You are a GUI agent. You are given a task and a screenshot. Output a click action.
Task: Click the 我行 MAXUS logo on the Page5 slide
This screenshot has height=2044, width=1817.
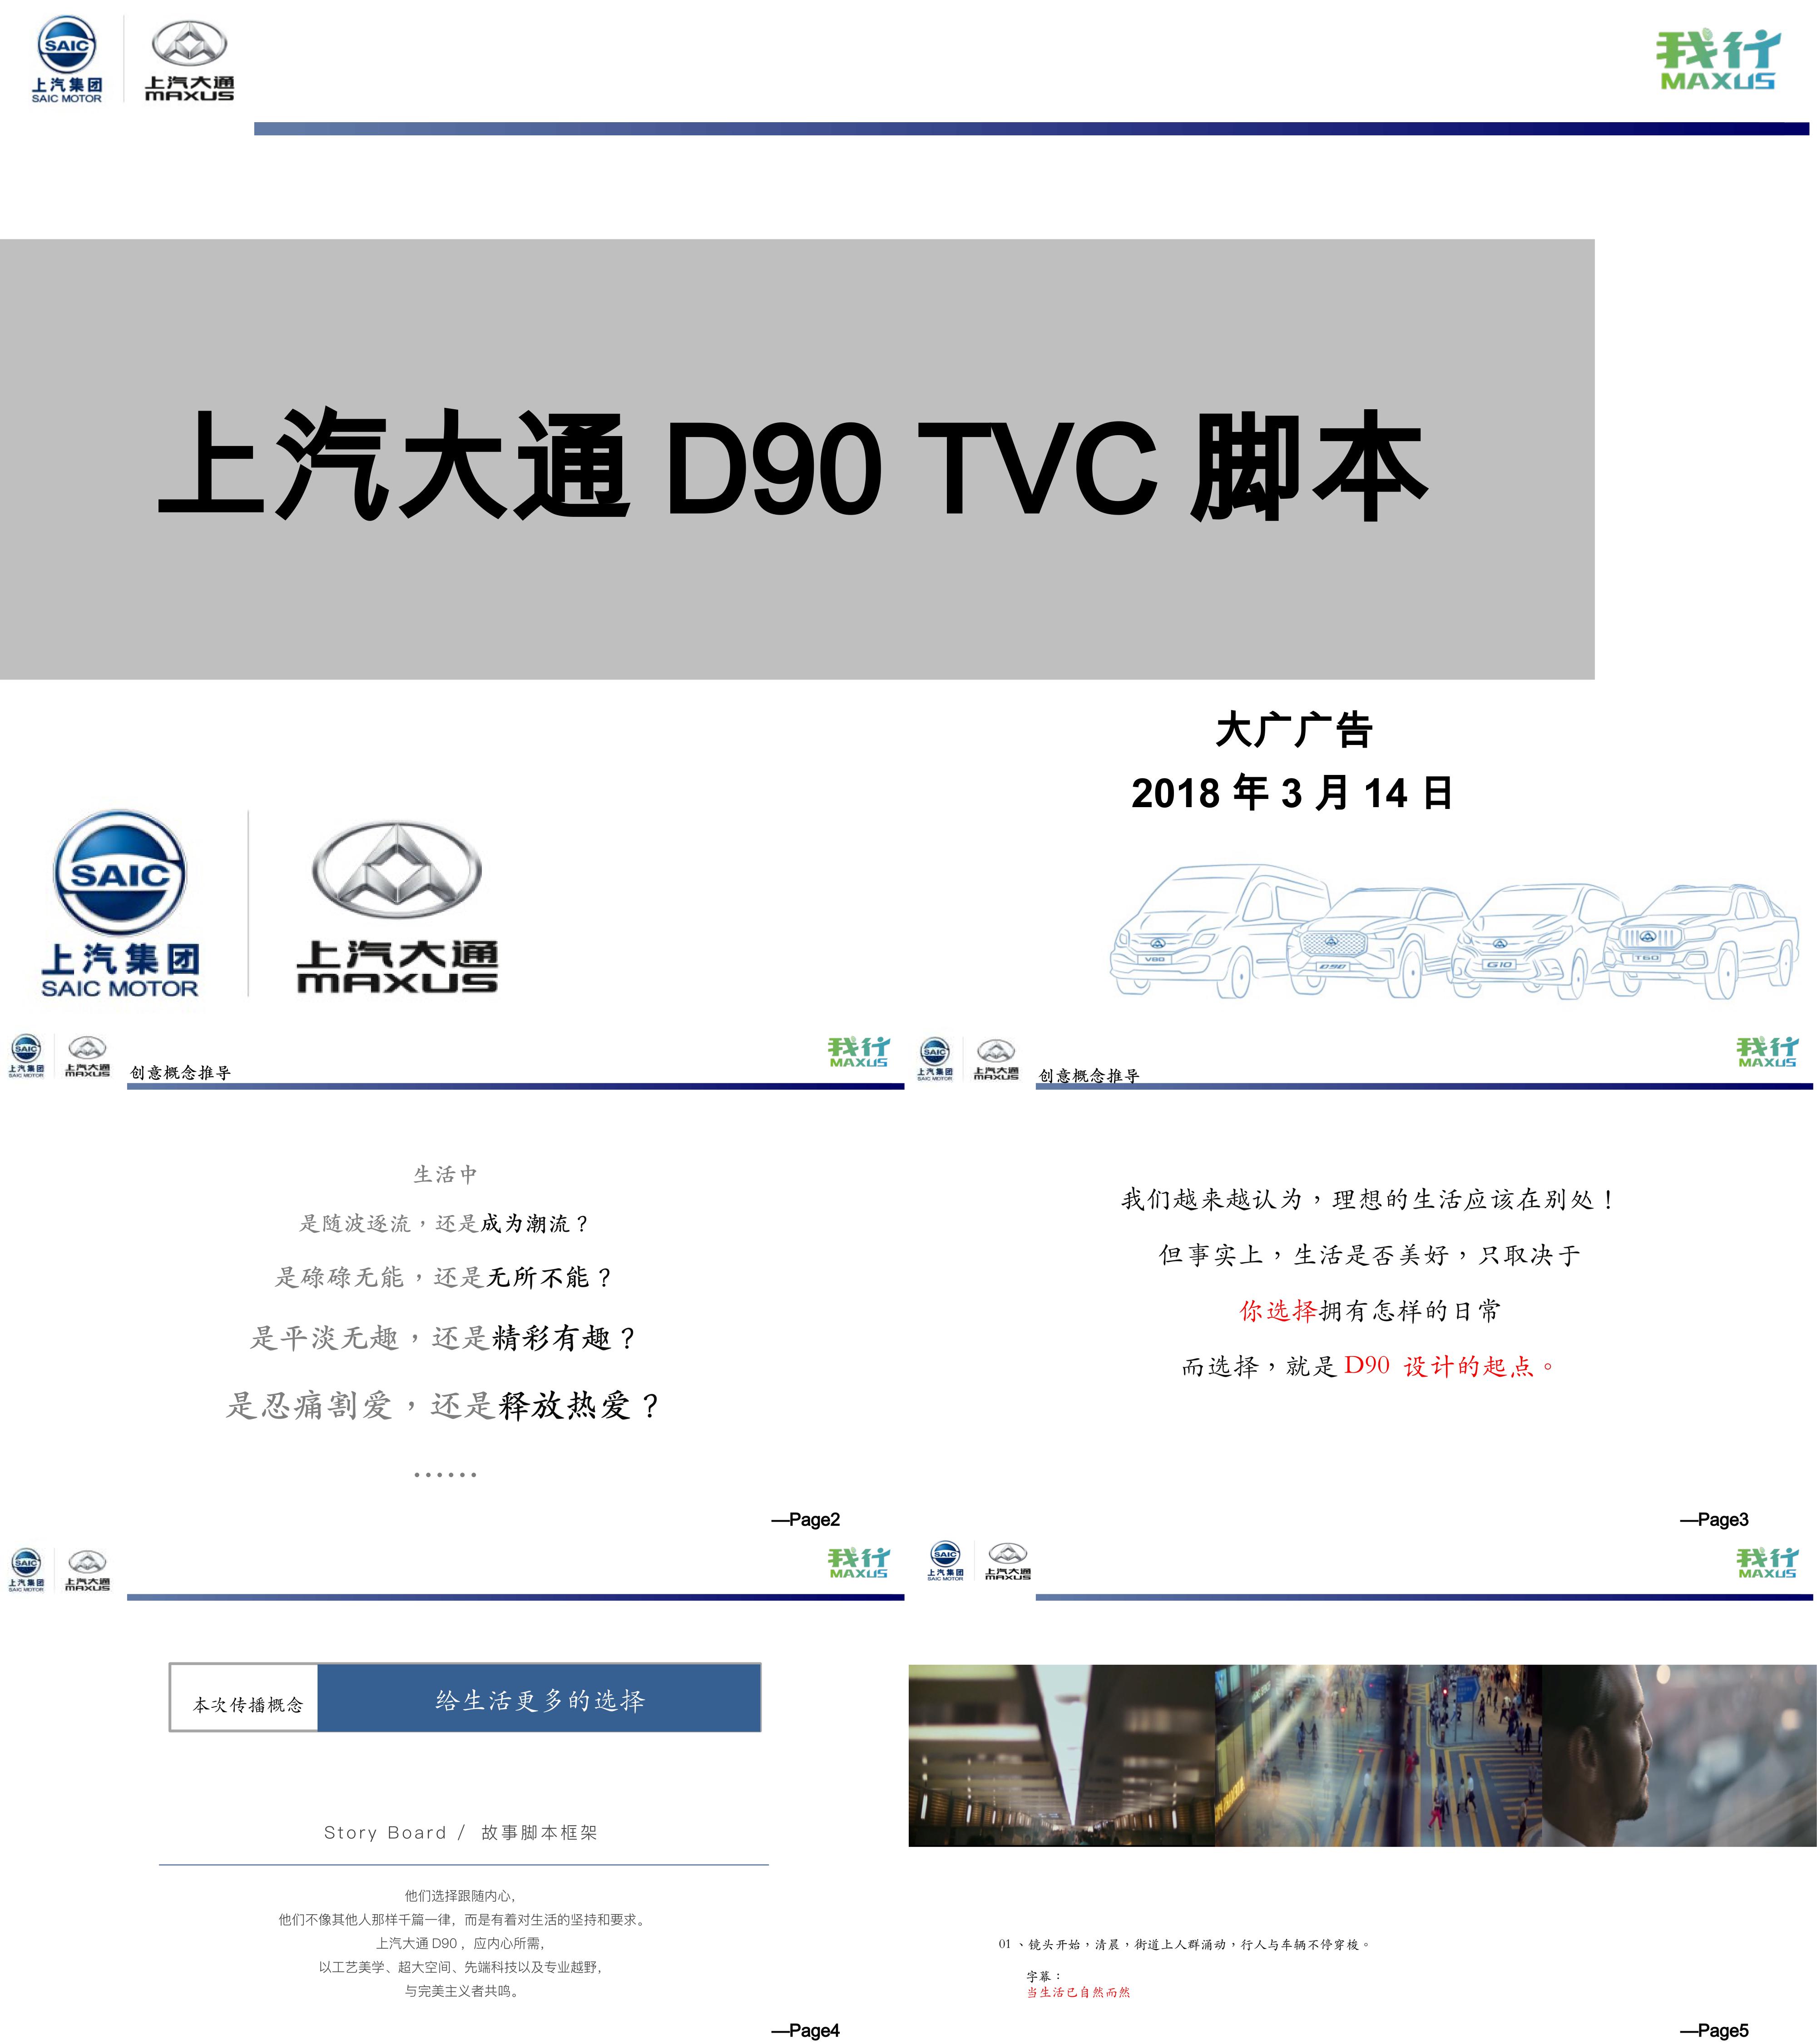point(1768,1563)
